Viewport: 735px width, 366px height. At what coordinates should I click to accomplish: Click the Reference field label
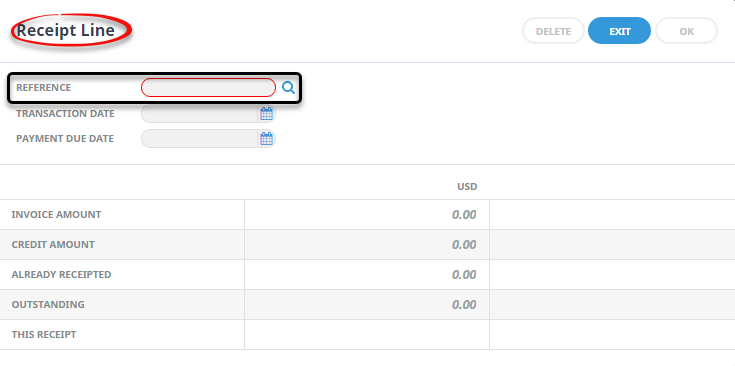pyautogui.click(x=44, y=88)
